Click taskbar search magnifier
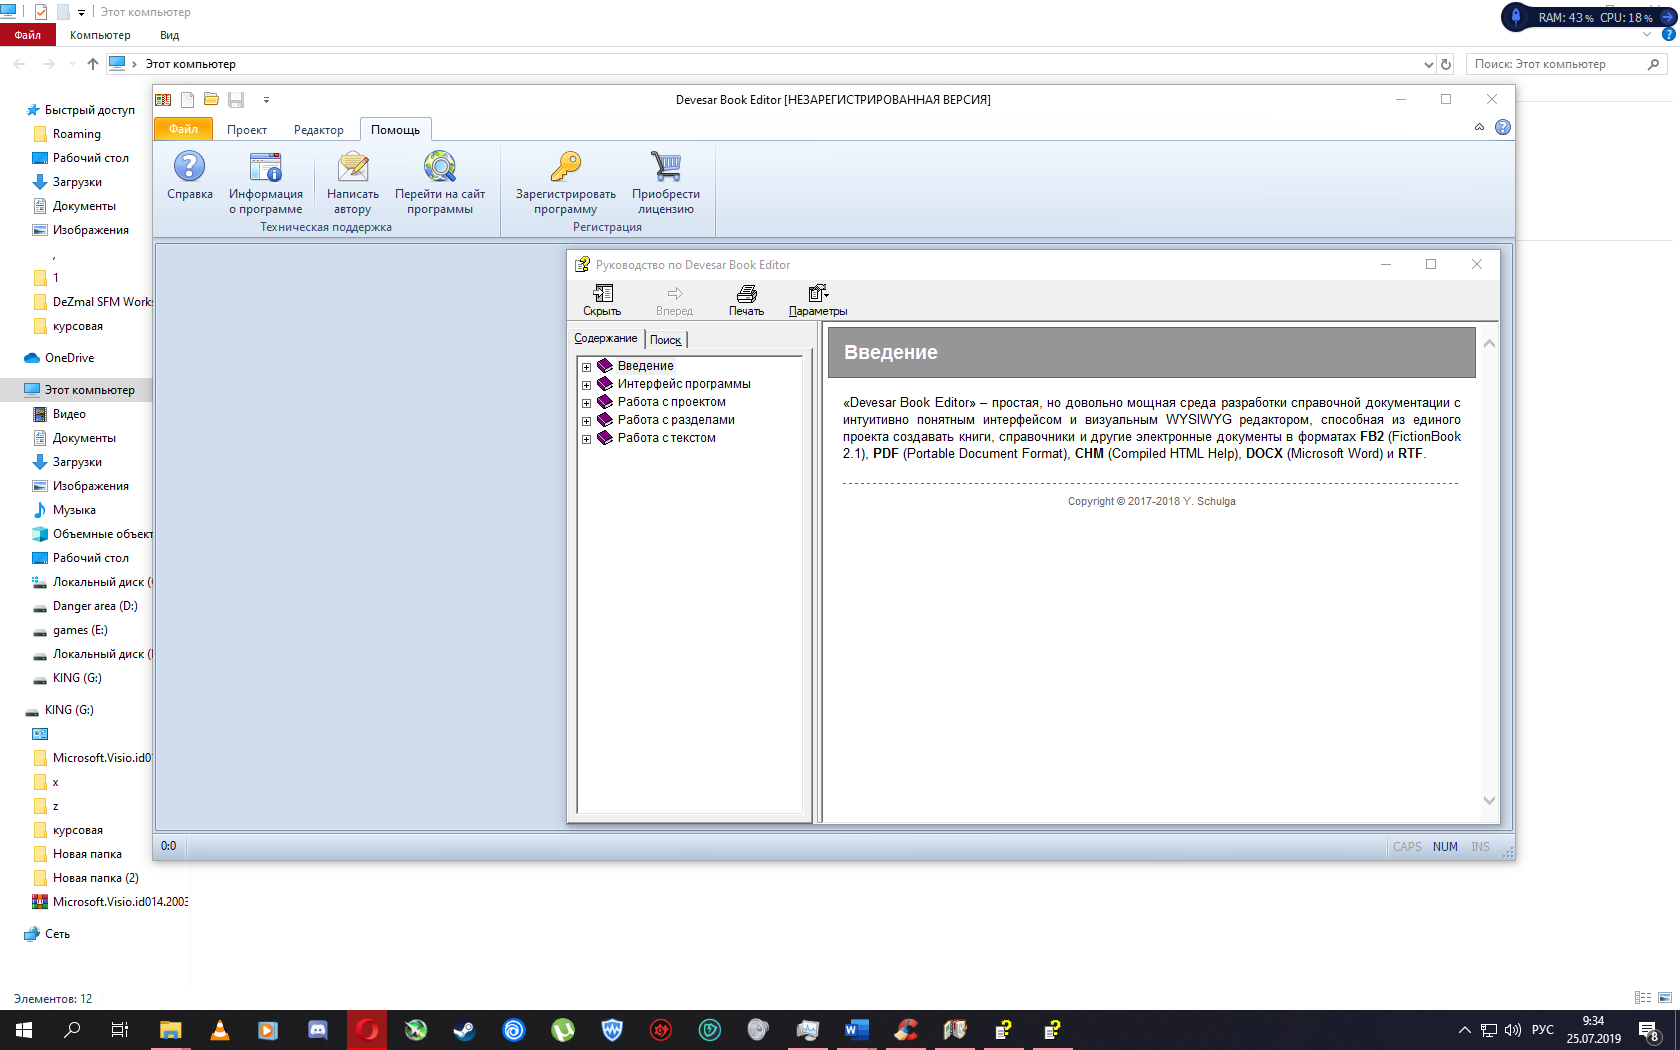 (72, 1030)
